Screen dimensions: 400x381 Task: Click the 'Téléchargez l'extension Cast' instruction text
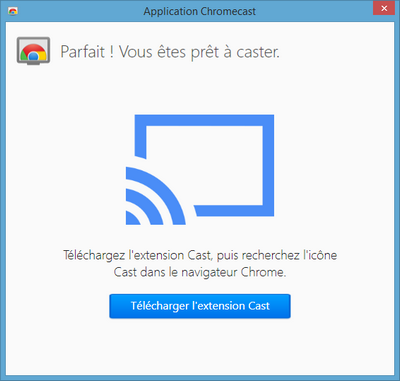point(200,264)
